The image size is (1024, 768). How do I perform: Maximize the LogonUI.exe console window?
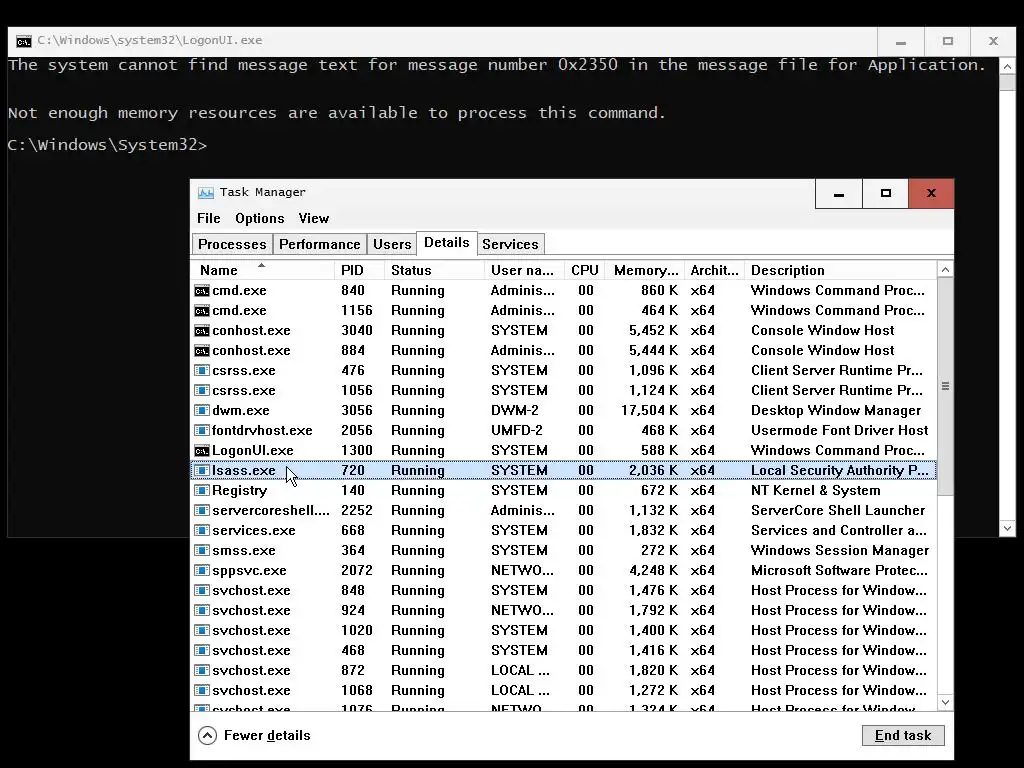tap(948, 42)
